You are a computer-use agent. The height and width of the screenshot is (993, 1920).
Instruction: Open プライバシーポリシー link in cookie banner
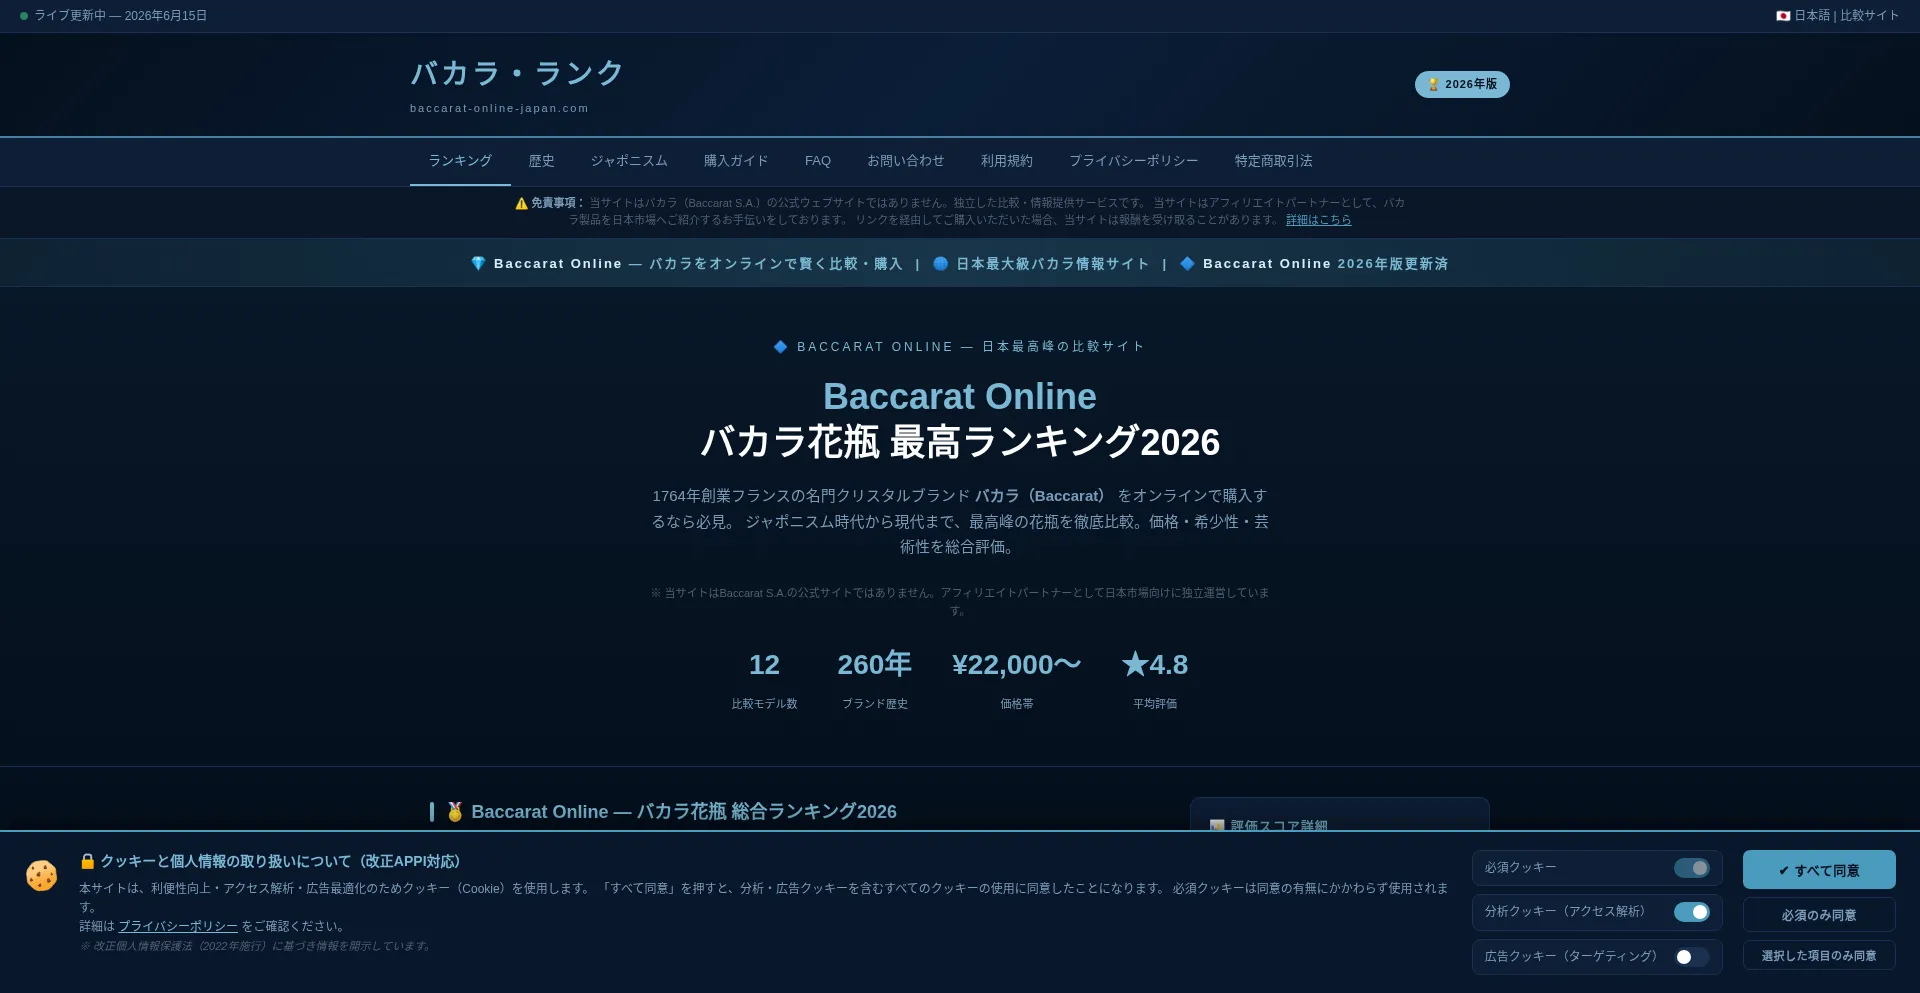(x=178, y=926)
